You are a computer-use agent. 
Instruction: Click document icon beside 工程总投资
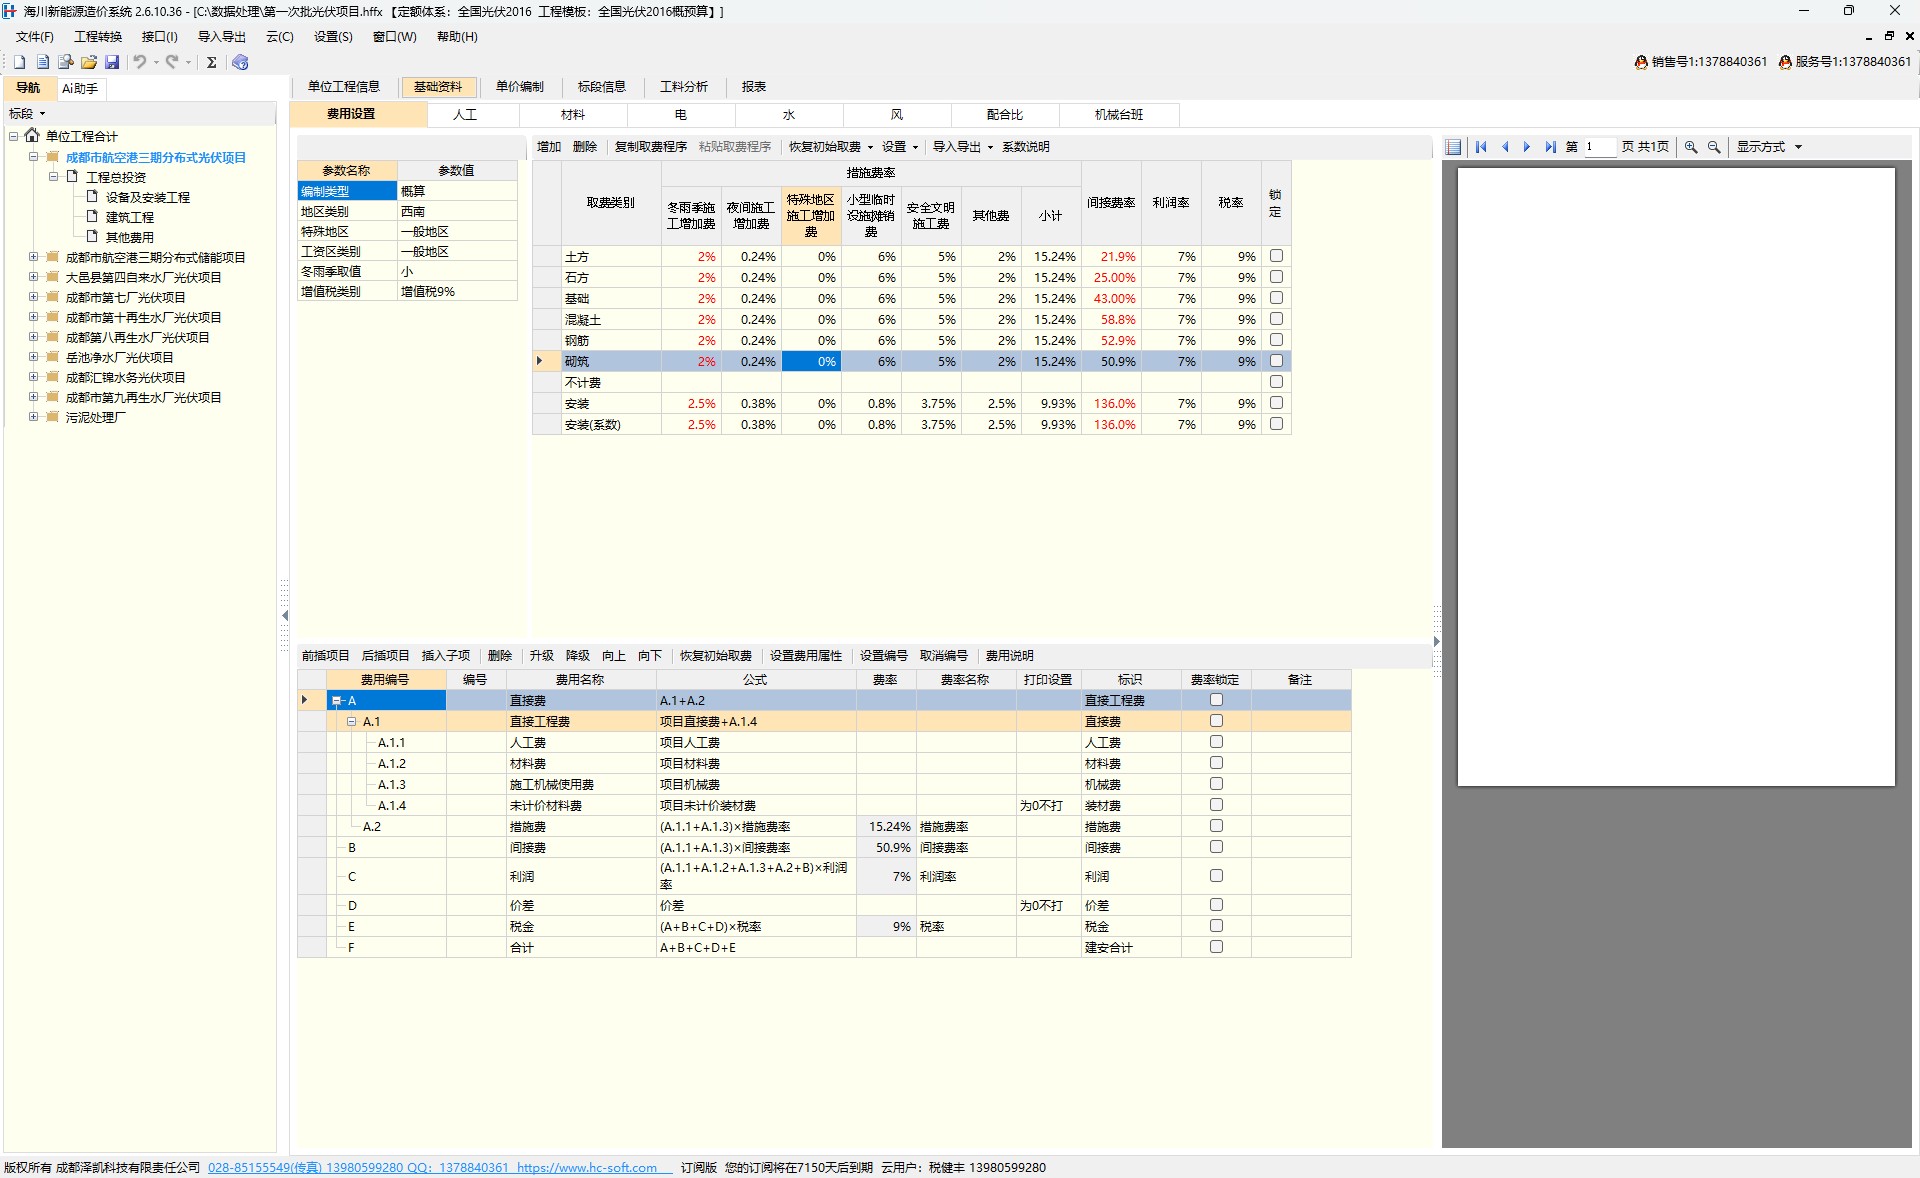coord(72,177)
